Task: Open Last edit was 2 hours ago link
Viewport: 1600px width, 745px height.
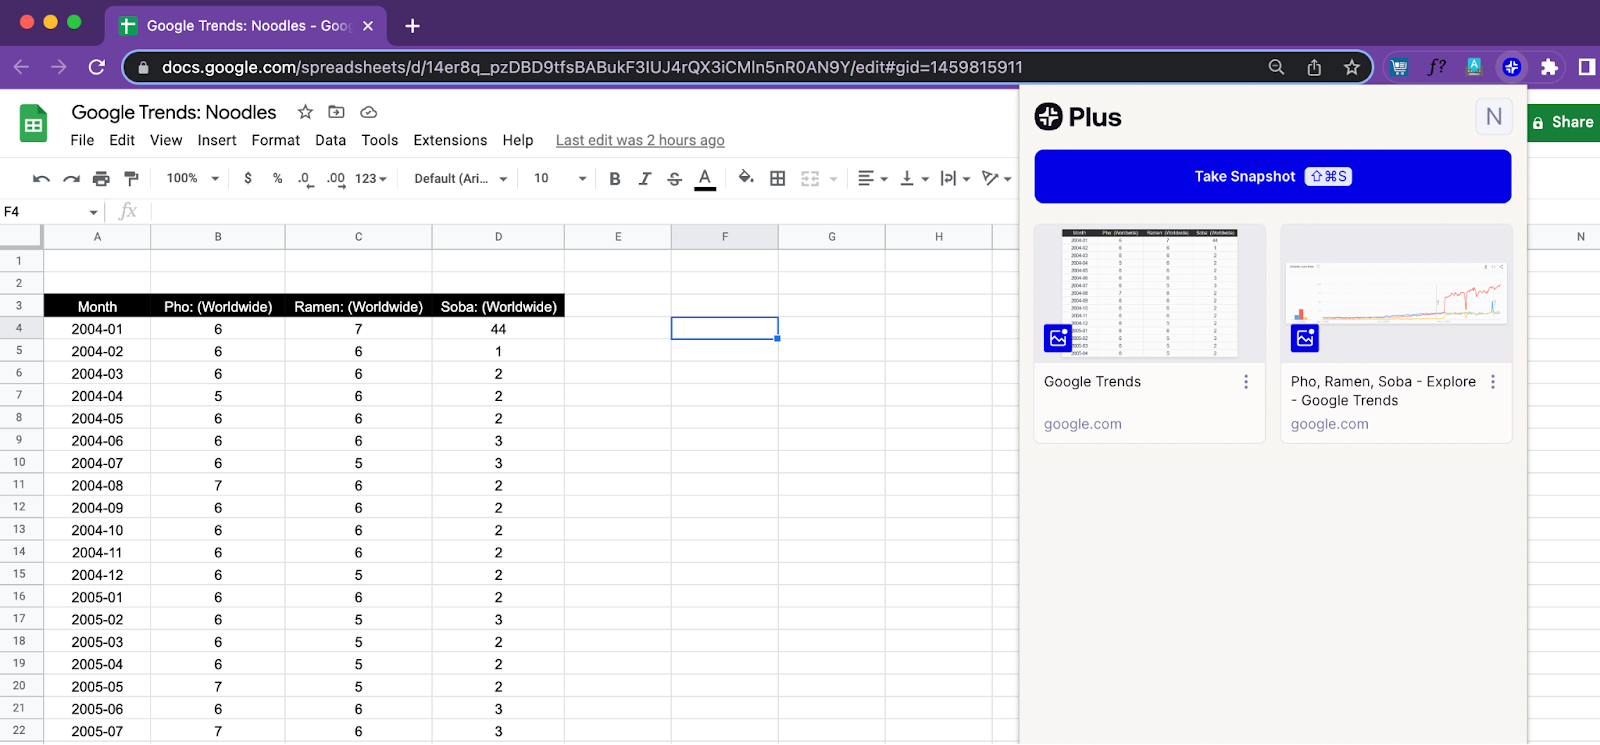Action: click(640, 140)
